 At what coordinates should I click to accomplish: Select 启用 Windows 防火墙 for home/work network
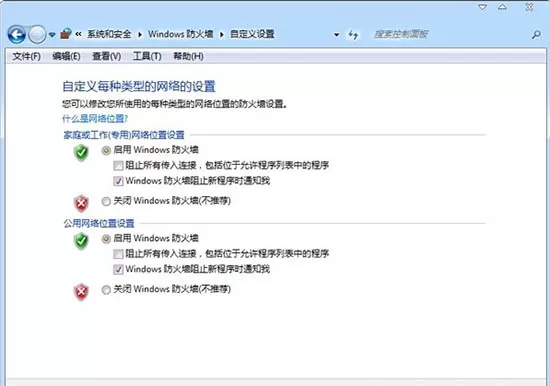pyautogui.click(x=106, y=151)
